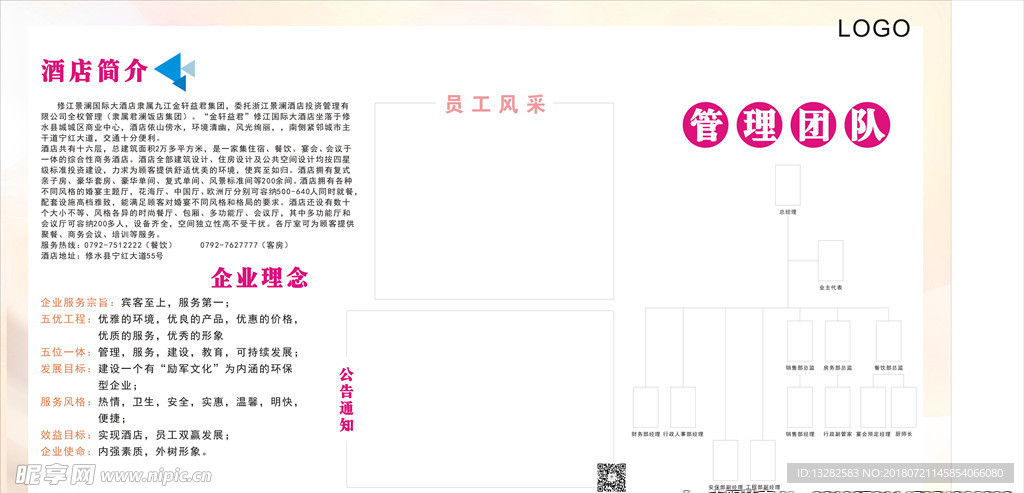Image resolution: width=1024 pixels, height=493 pixels.
Task: Click the address line 酒店地址：修水县宁红大道55号
Action: (x=102, y=256)
